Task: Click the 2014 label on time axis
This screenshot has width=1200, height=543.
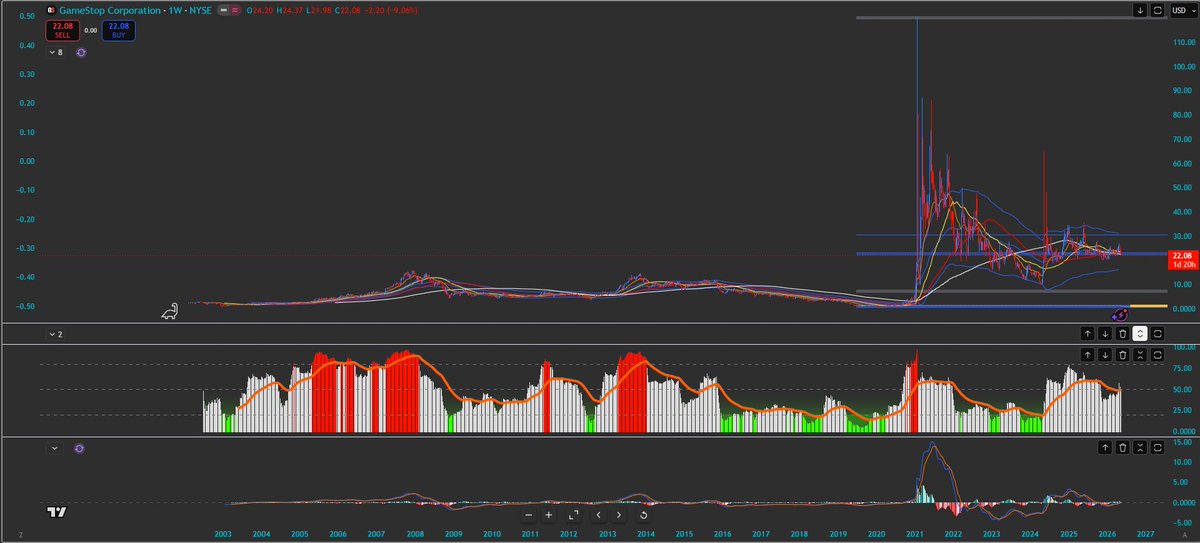Action: point(645,536)
